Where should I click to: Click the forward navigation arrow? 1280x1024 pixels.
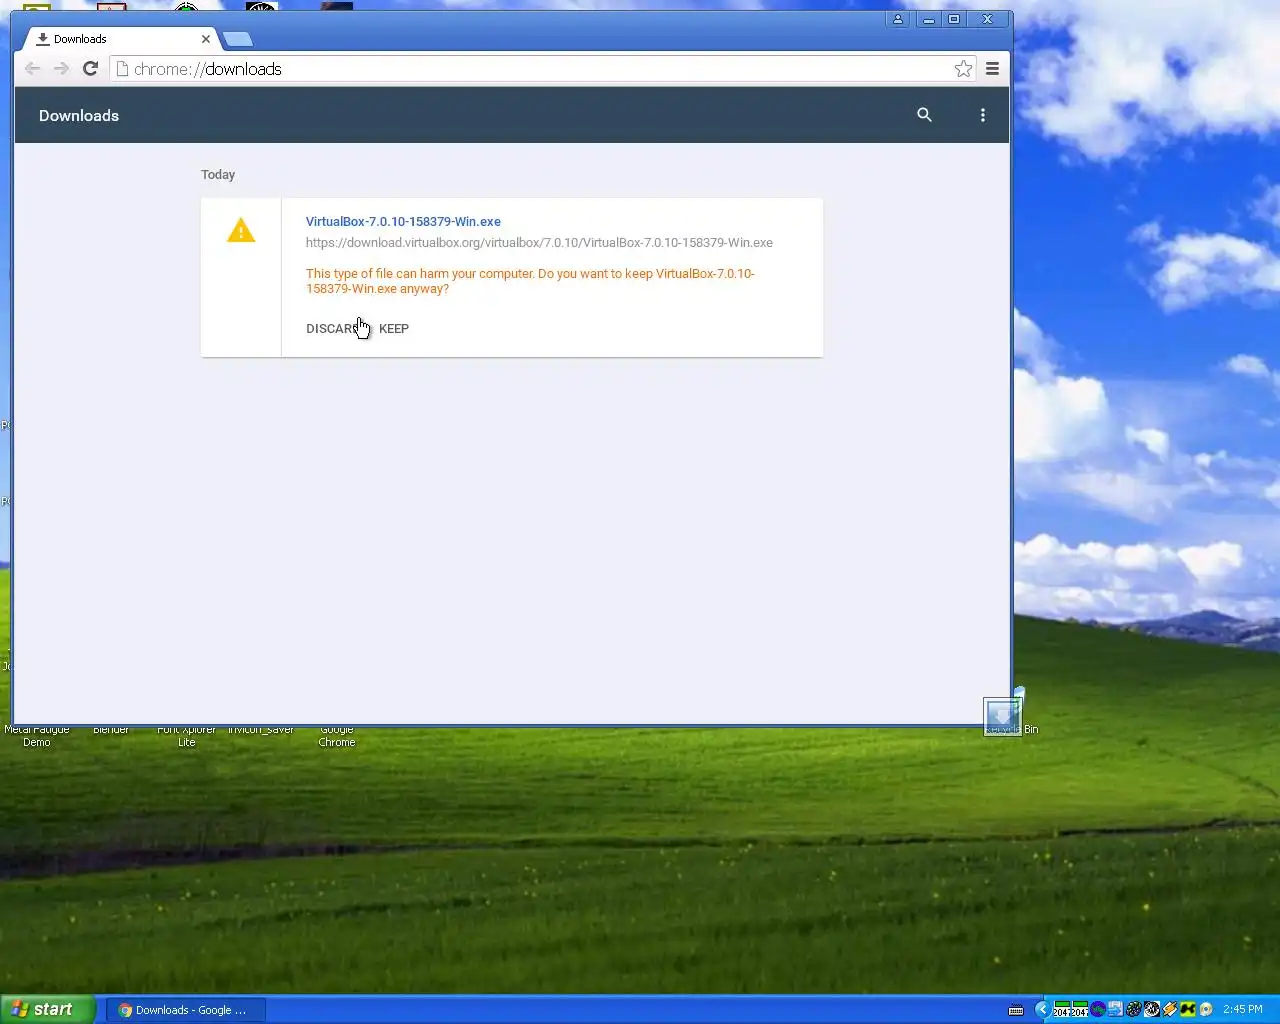tap(61, 68)
